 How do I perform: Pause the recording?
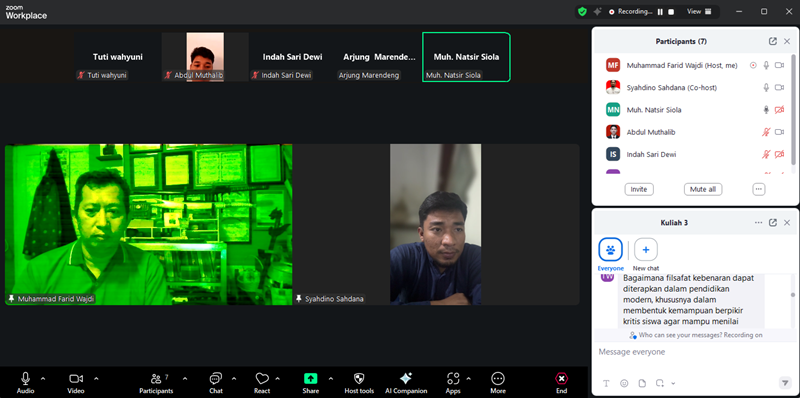click(660, 12)
